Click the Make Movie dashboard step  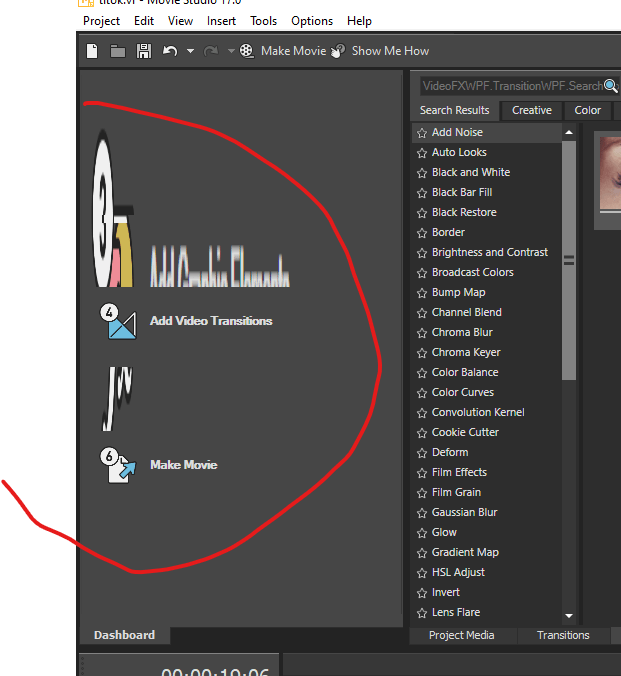[184, 465]
